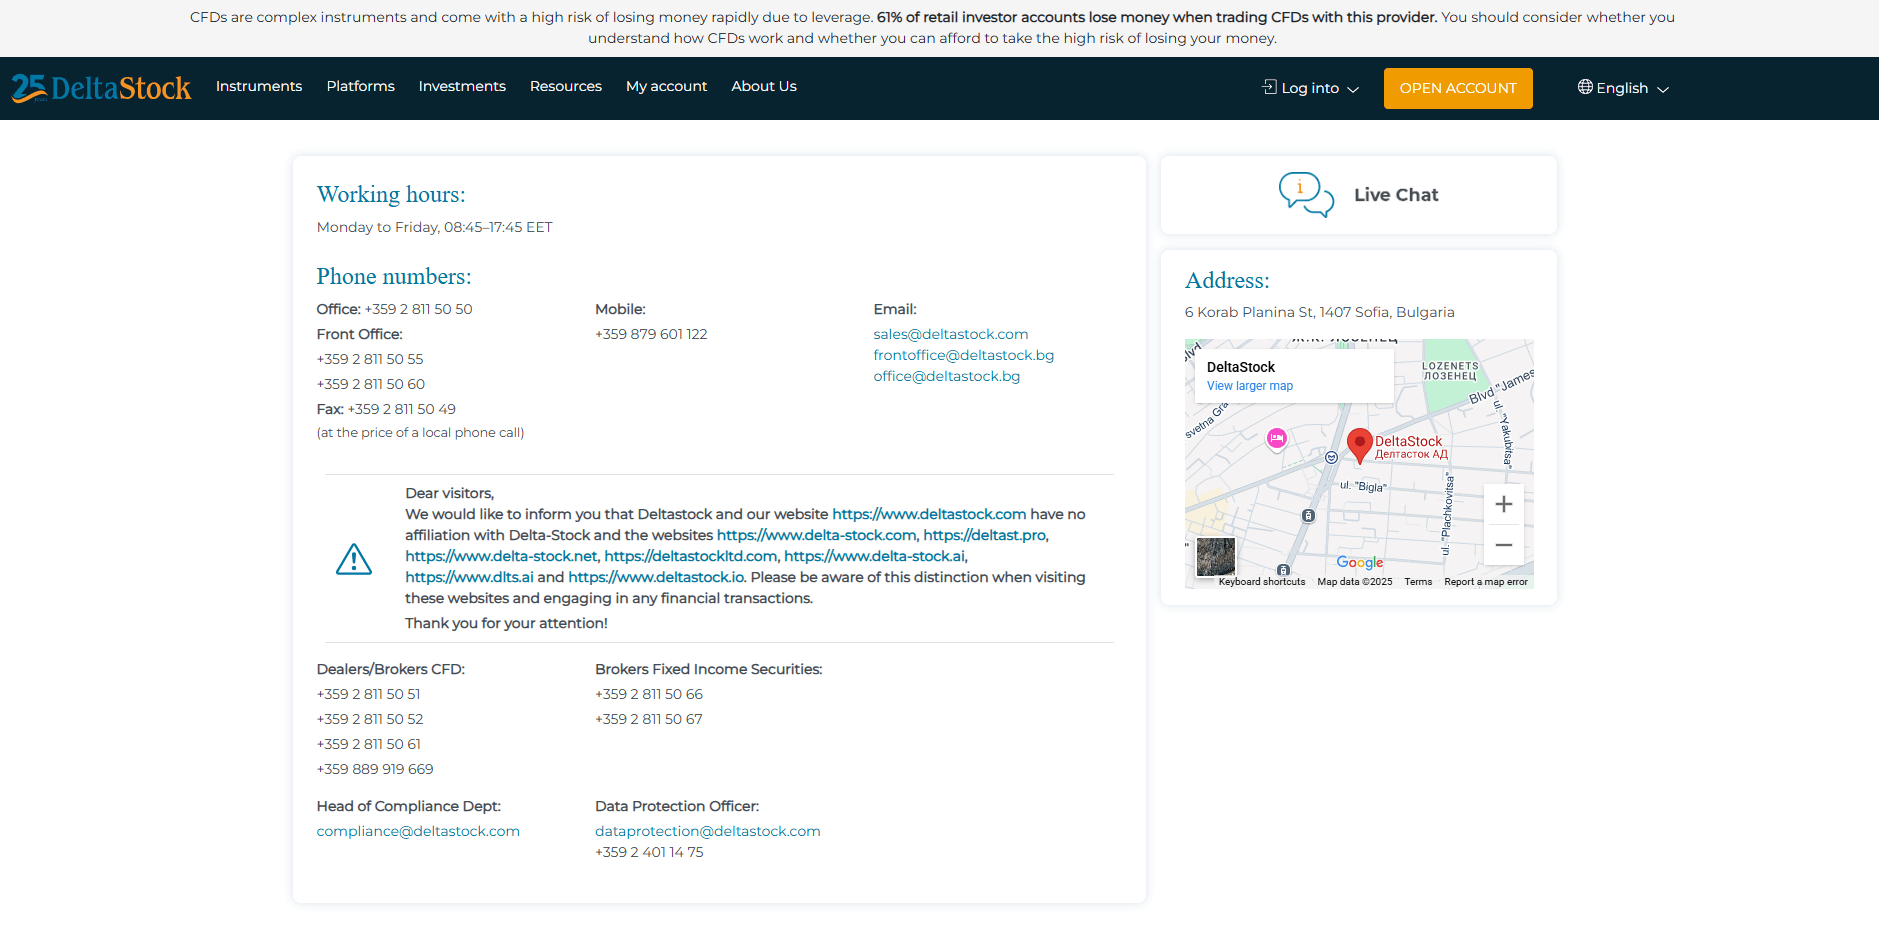Image resolution: width=1879 pixels, height=937 pixels.
Task: Switch map to satellite thumbnail
Action: (1215, 557)
